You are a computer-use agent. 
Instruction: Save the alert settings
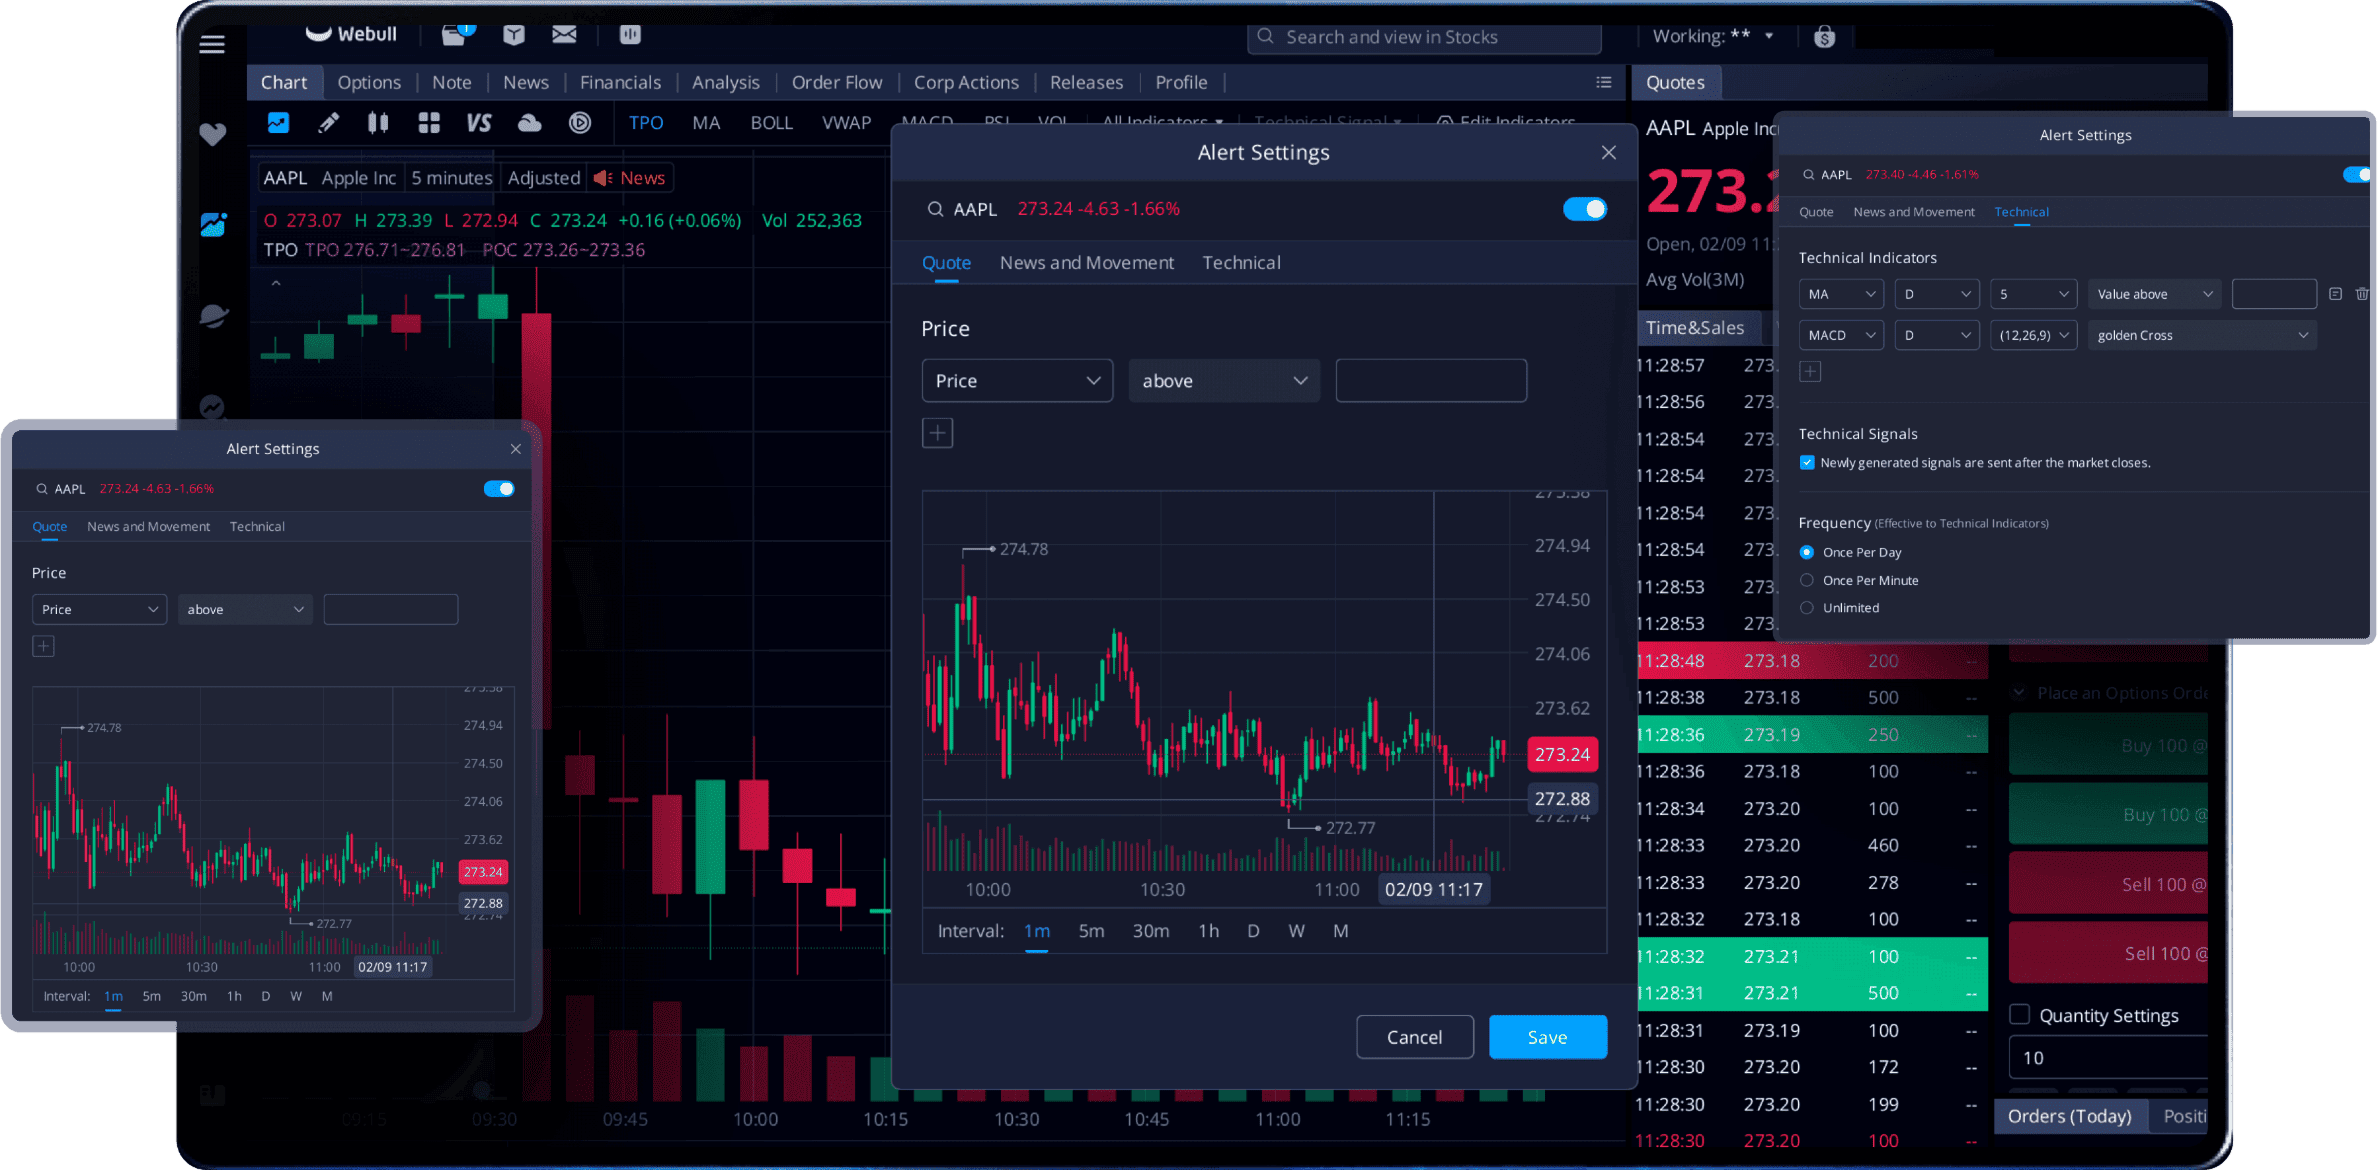click(1548, 1037)
